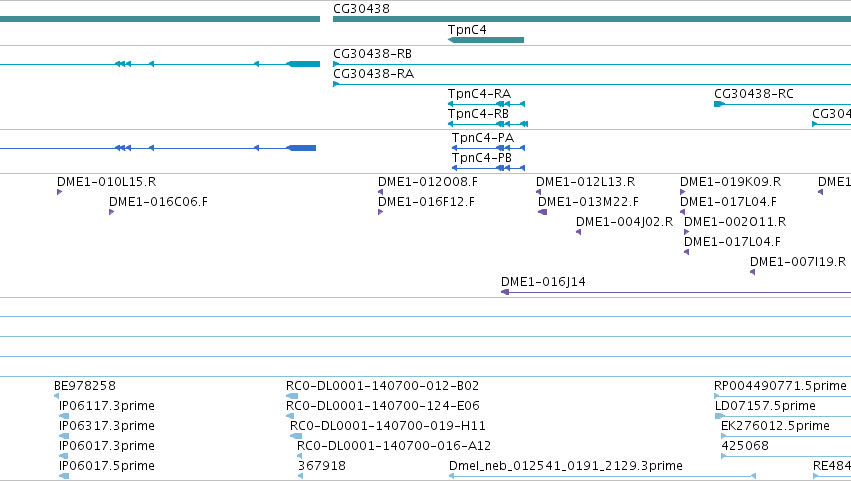Click the DME1-007I19.R label
The width and height of the screenshot is (851, 481).
798,262
